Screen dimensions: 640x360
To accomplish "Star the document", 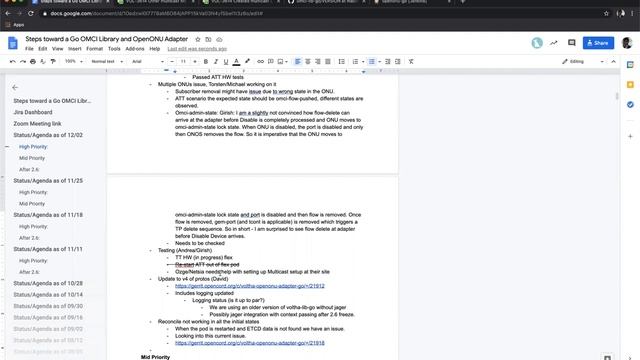I will (198, 40).
